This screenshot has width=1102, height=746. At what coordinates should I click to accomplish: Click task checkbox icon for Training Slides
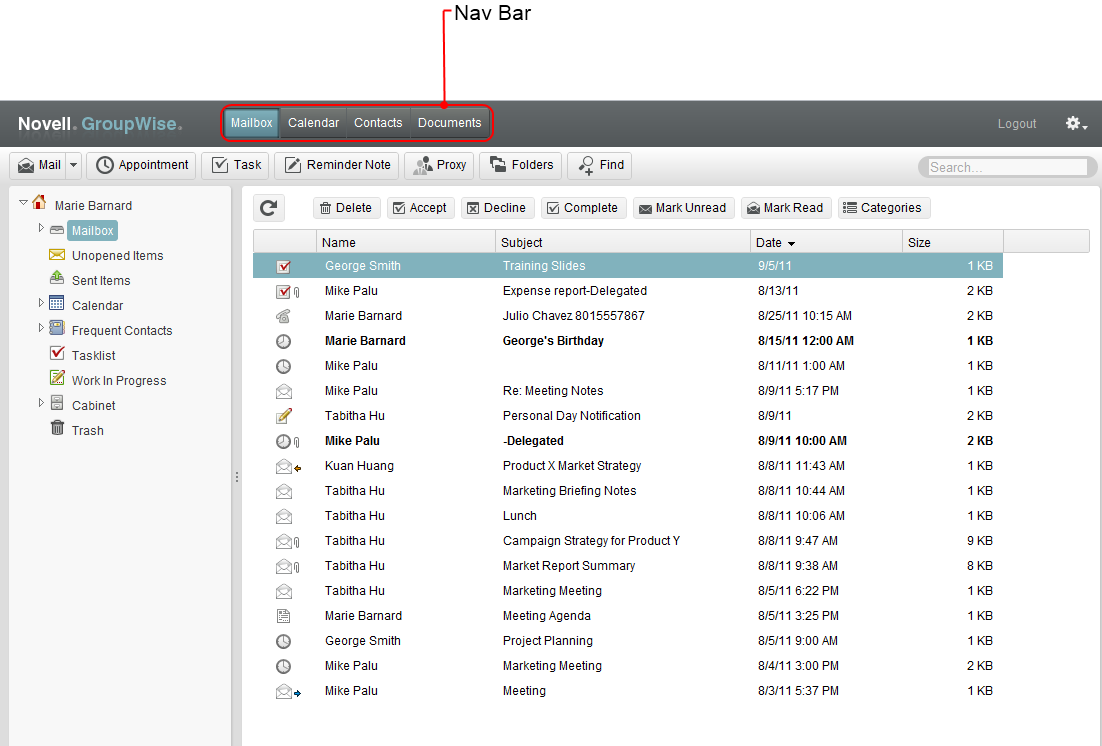pos(283,266)
